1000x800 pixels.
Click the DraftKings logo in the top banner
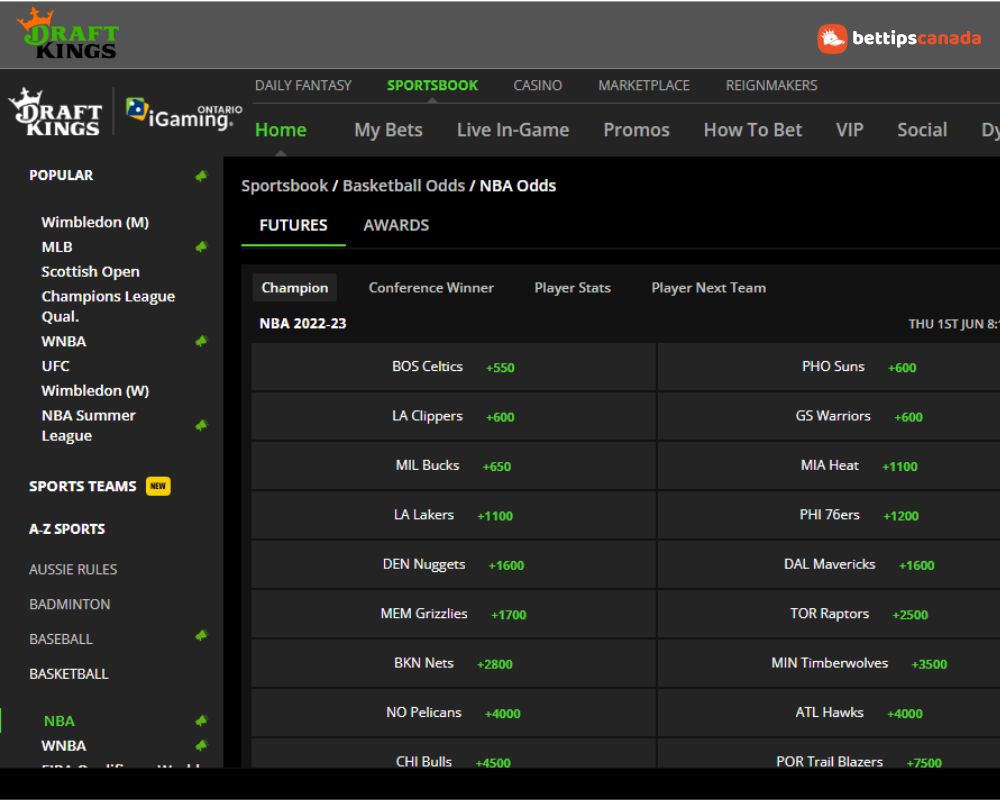(68, 33)
